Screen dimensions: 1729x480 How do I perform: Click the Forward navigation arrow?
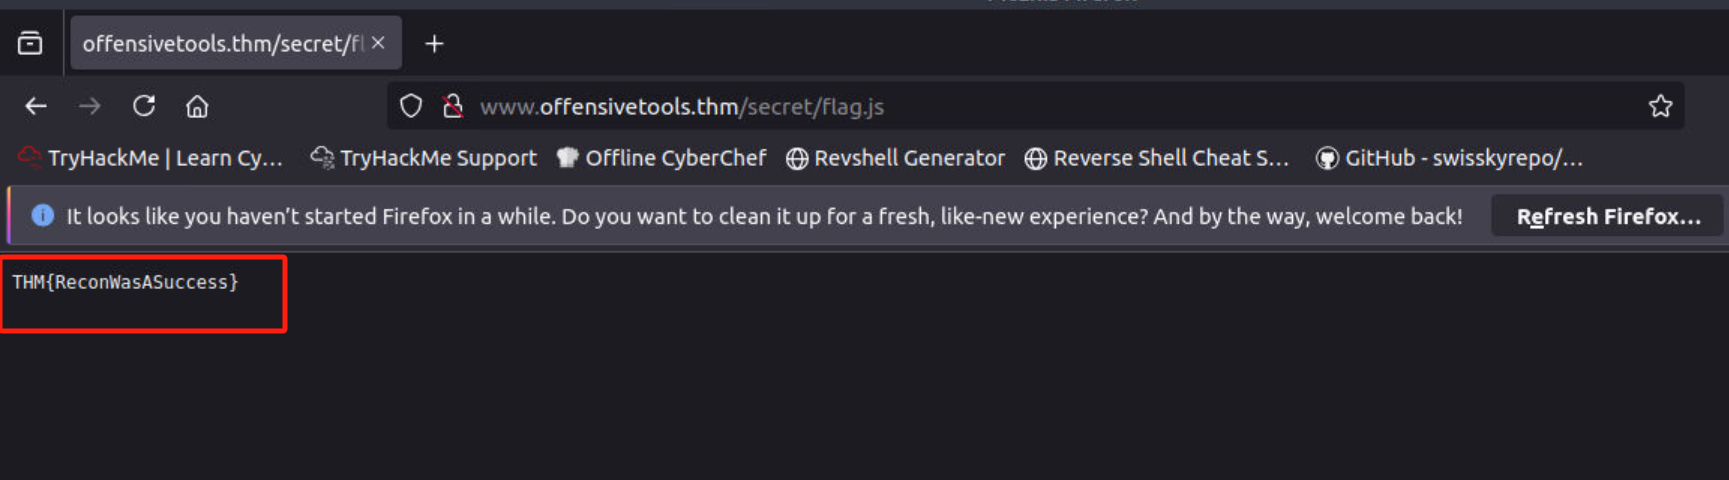(90, 106)
